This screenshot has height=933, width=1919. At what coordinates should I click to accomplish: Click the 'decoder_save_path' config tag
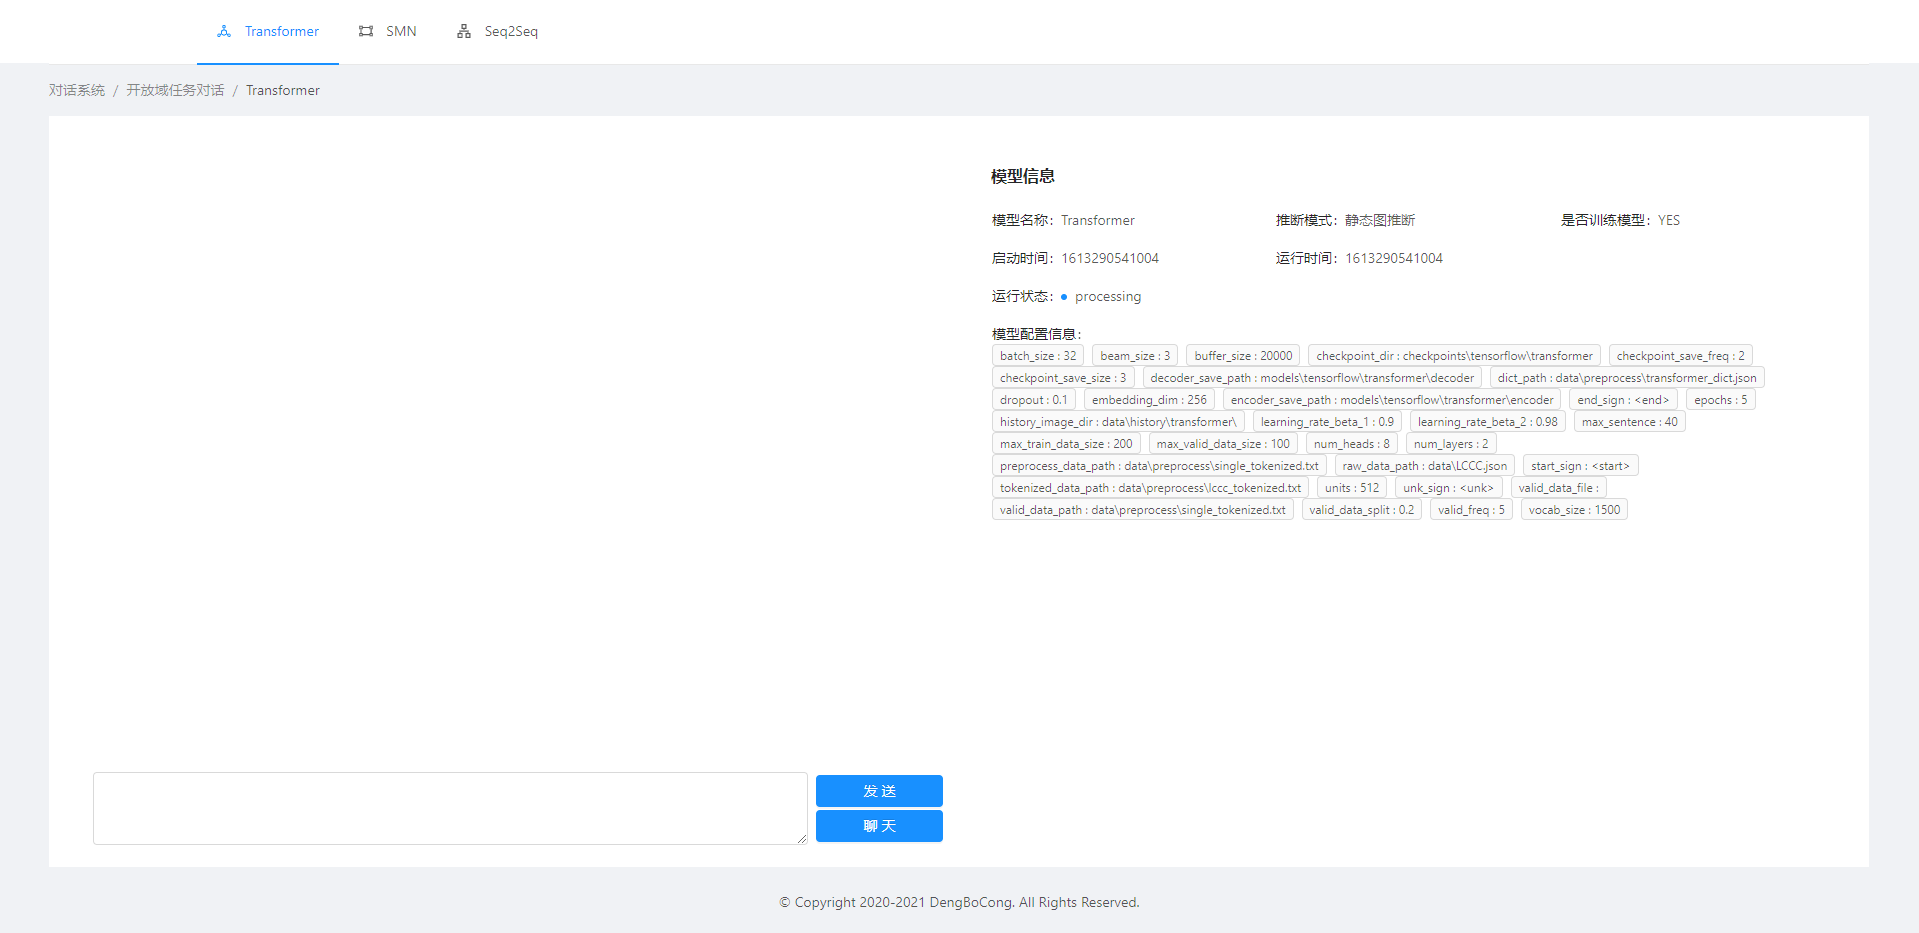pos(1312,378)
